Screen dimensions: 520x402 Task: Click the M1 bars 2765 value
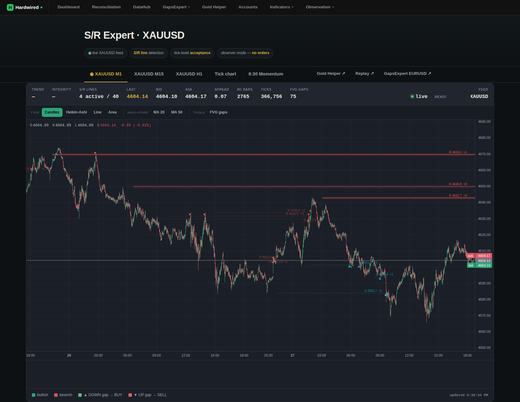click(243, 97)
